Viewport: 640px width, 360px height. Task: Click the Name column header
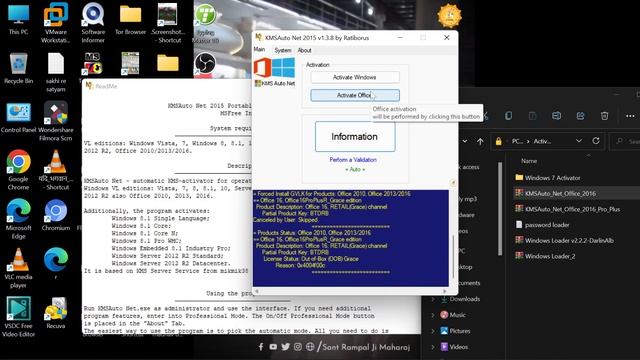529,161
